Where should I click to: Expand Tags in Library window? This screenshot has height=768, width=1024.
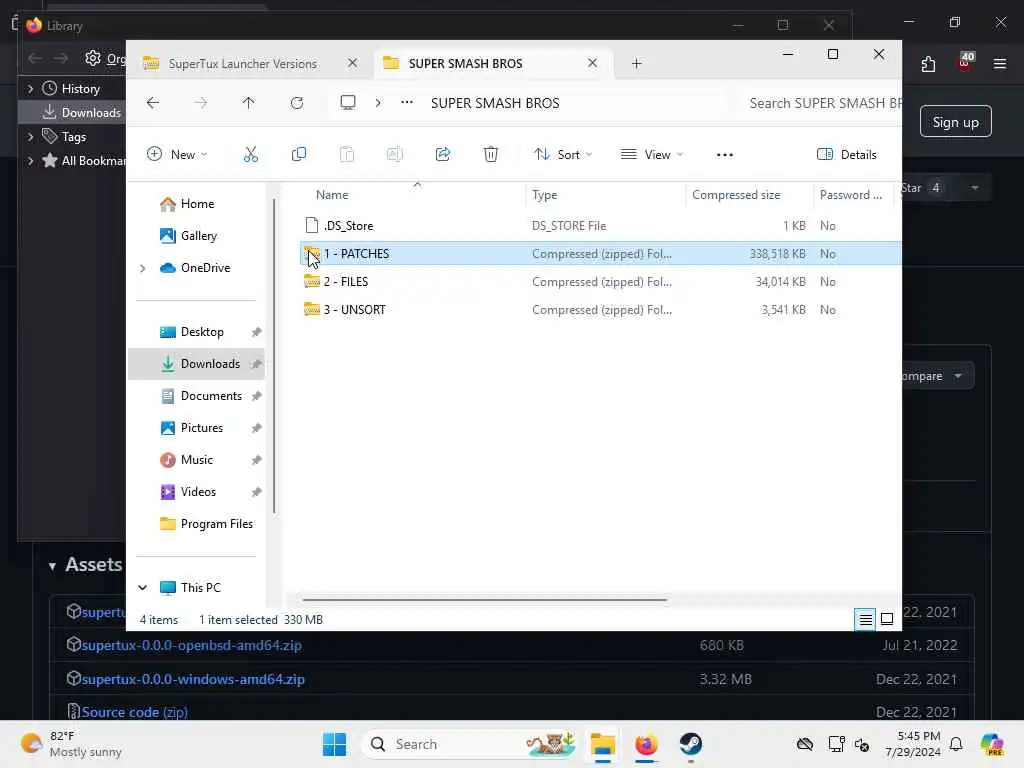pyautogui.click(x=30, y=136)
